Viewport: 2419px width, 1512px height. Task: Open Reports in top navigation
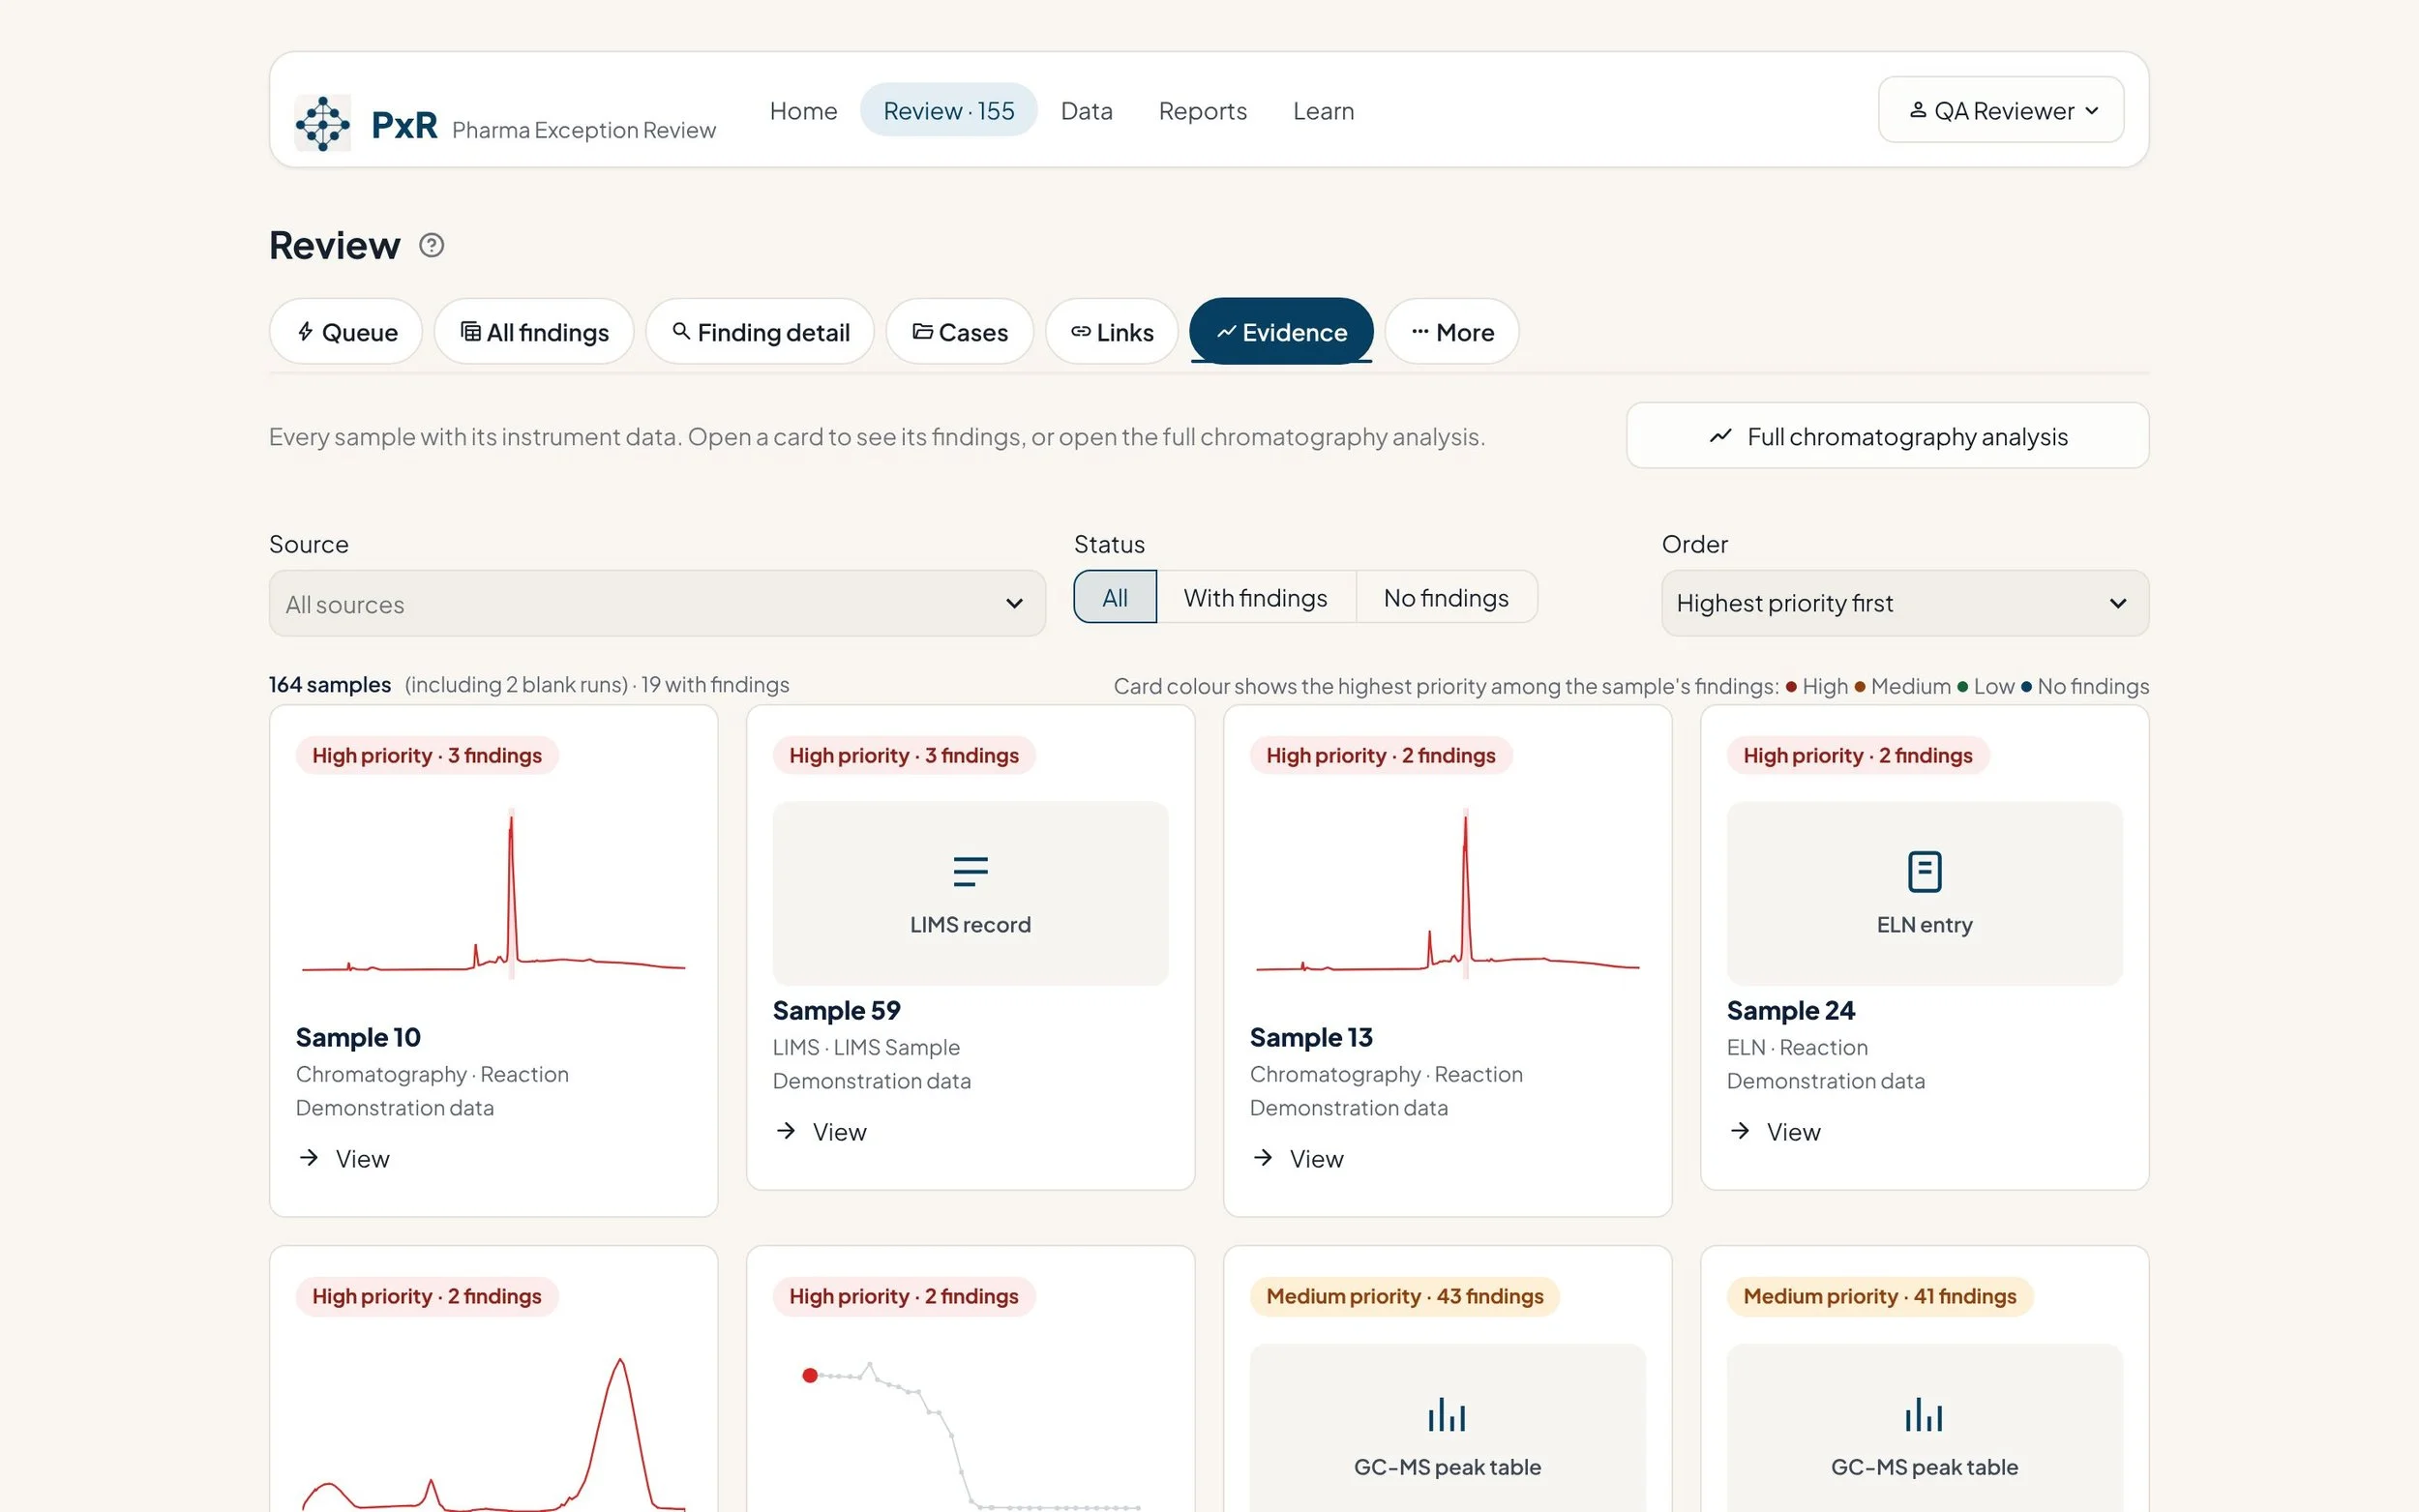(x=1202, y=110)
